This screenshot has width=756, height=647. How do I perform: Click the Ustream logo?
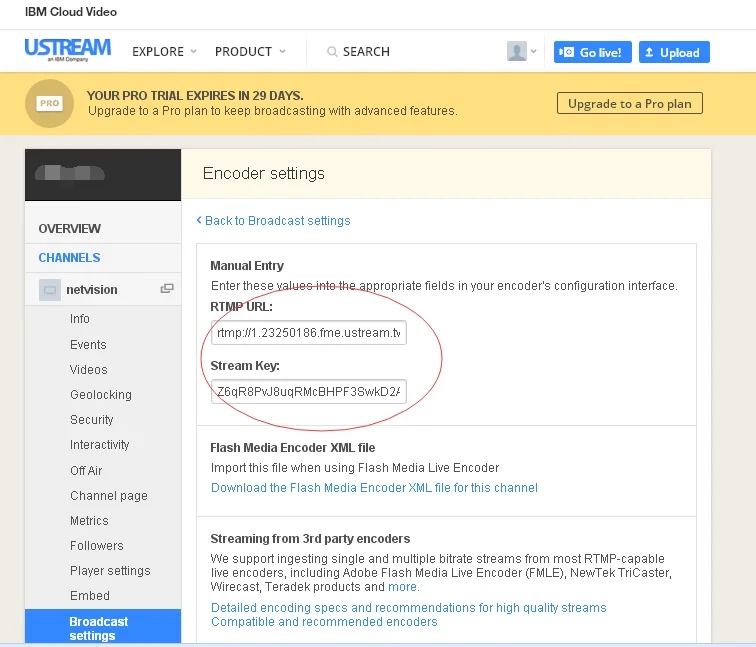[x=68, y=50]
